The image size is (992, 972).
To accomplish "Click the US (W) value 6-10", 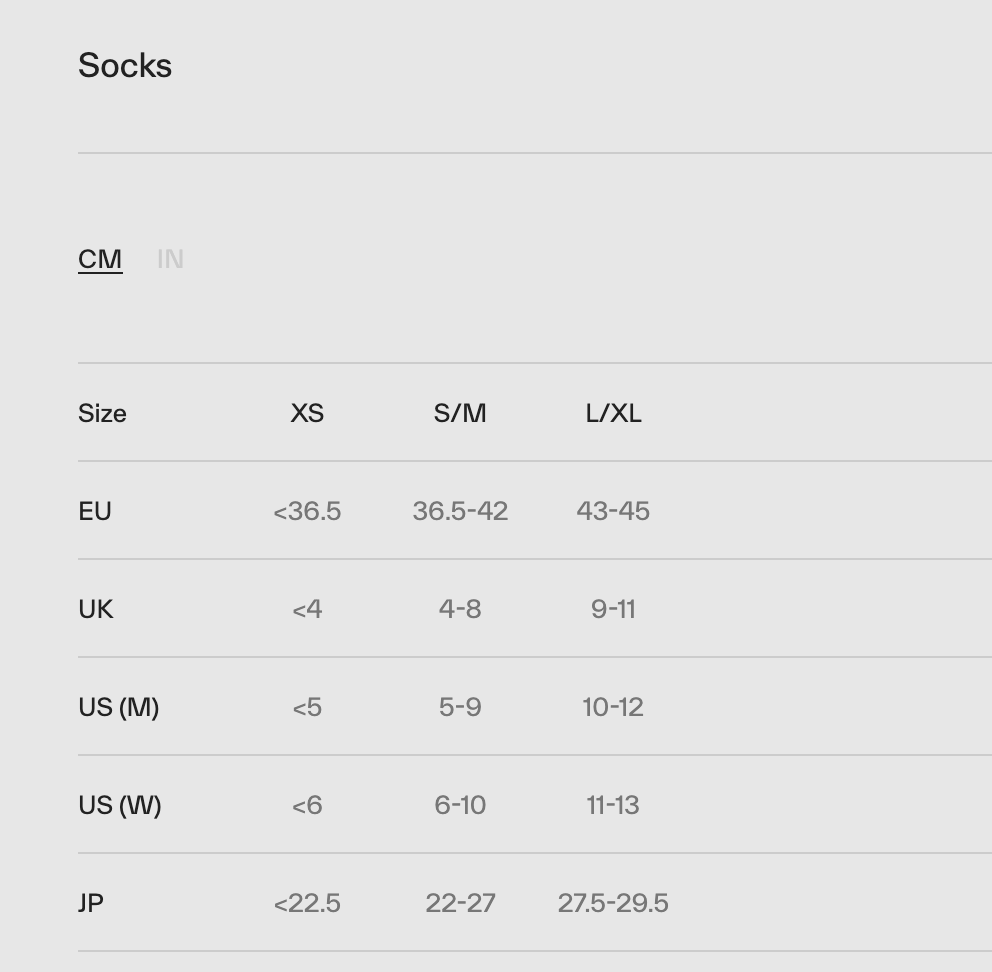I will click(x=460, y=805).
